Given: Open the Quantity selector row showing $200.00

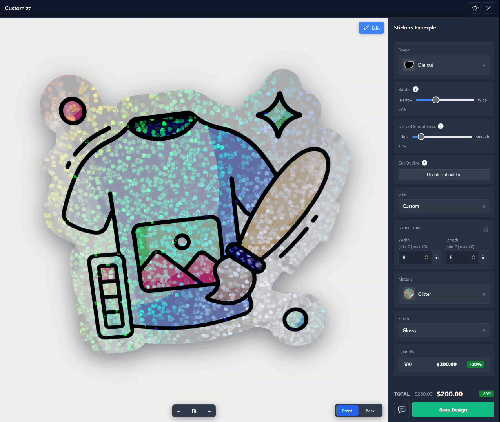Looking at the screenshot, I should click(444, 364).
